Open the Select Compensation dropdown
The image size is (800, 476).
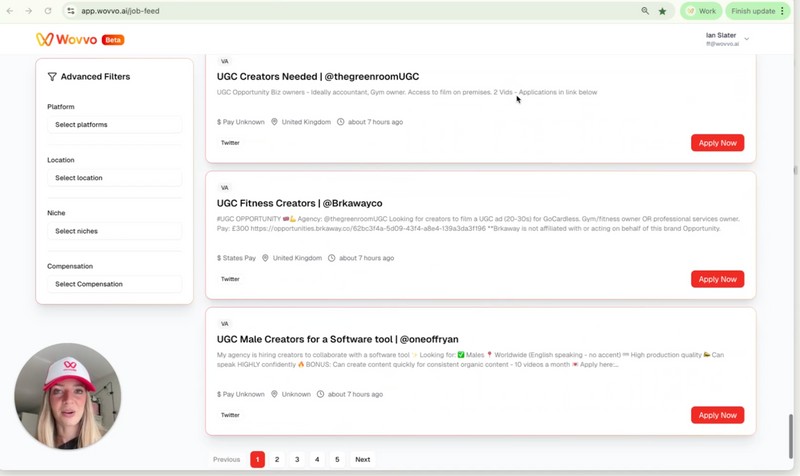click(x=114, y=284)
